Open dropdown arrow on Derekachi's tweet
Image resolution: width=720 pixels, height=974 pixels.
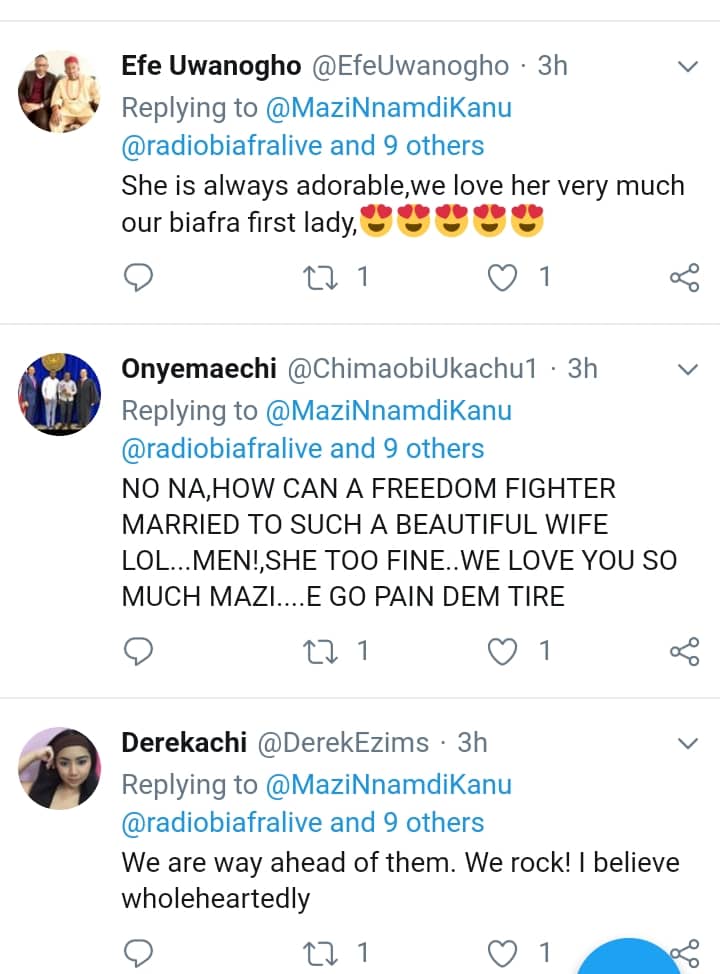688,744
